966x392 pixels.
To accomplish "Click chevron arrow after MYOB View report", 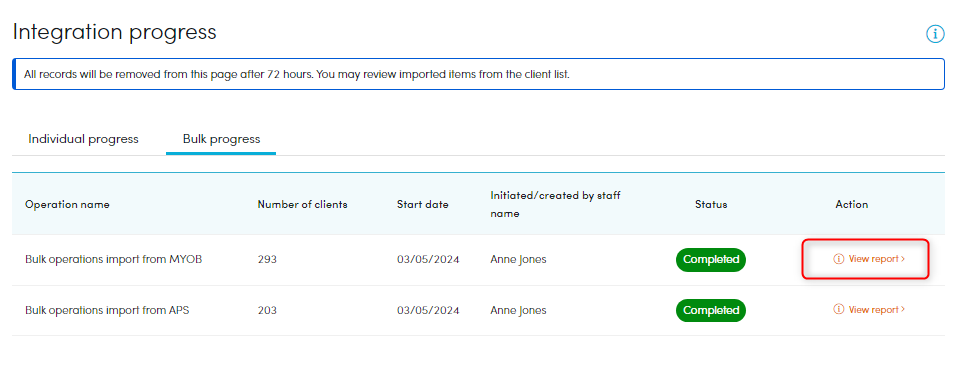I will [903, 259].
